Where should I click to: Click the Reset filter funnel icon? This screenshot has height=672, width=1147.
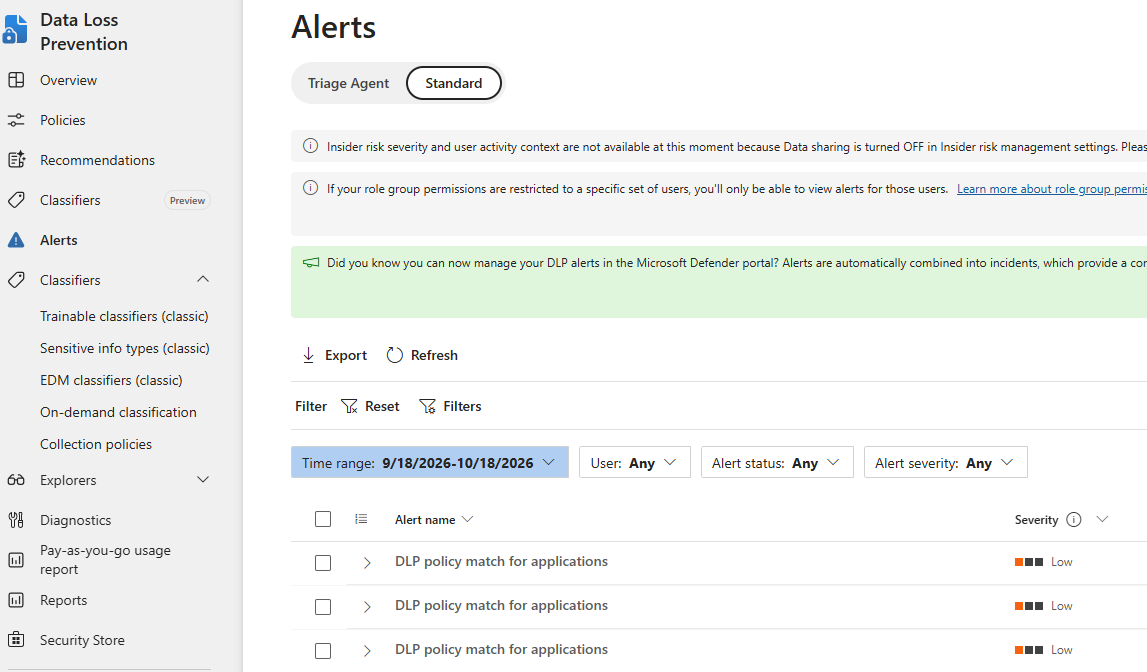click(x=350, y=407)
